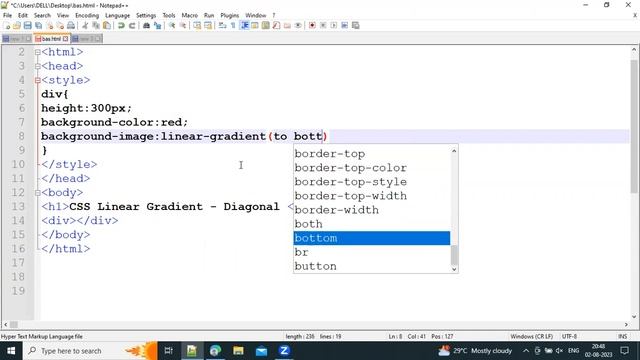Viewport: 640px width, 360px height.
Task: Close the bas.html tab
Action: click(x=65, y=39)
